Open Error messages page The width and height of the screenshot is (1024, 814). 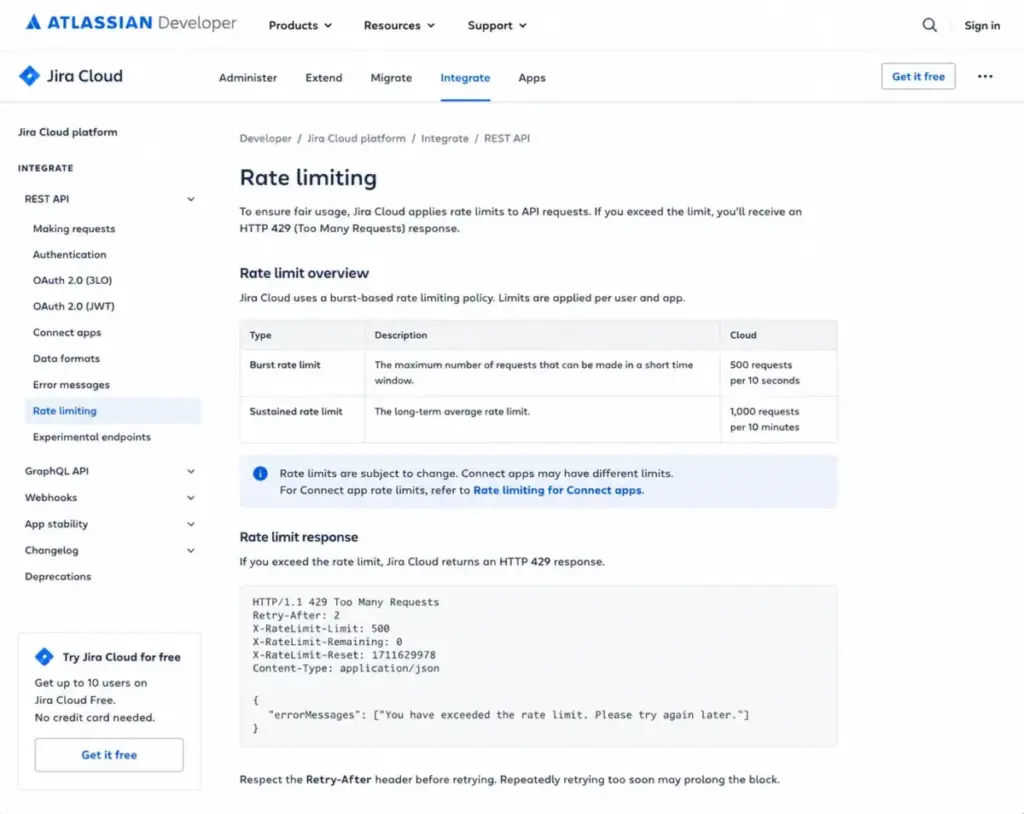click(71, 385)
